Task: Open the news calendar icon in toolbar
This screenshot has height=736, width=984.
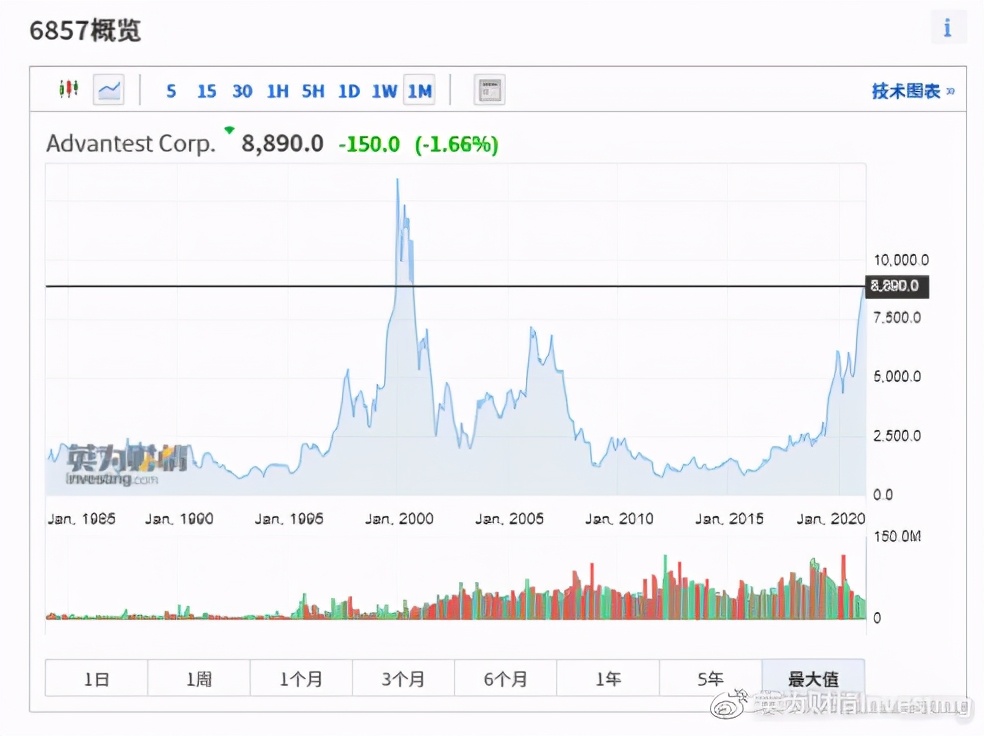Action: click(x=488, y=90)
